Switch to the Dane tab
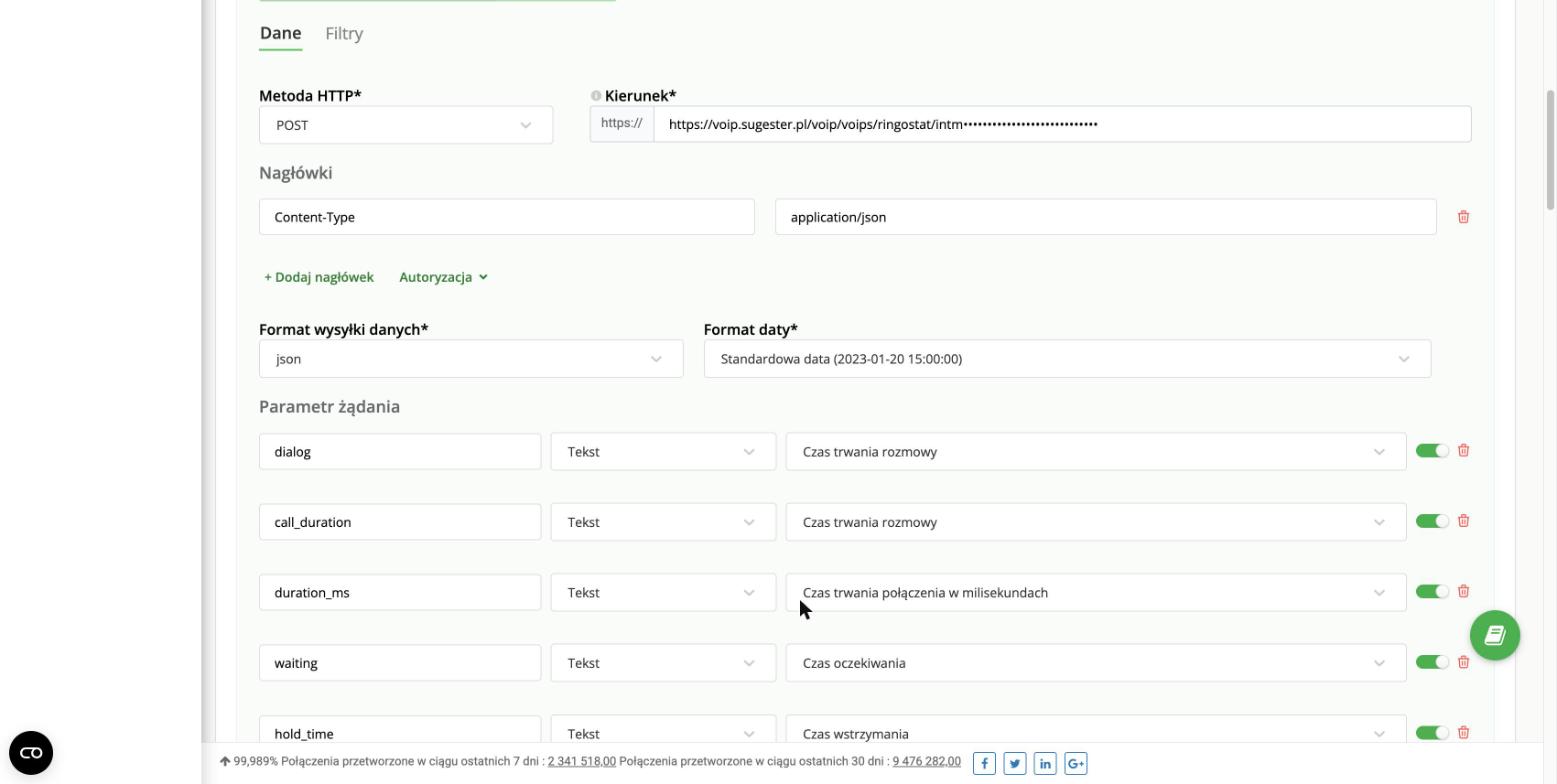 [x=280, y=33]
